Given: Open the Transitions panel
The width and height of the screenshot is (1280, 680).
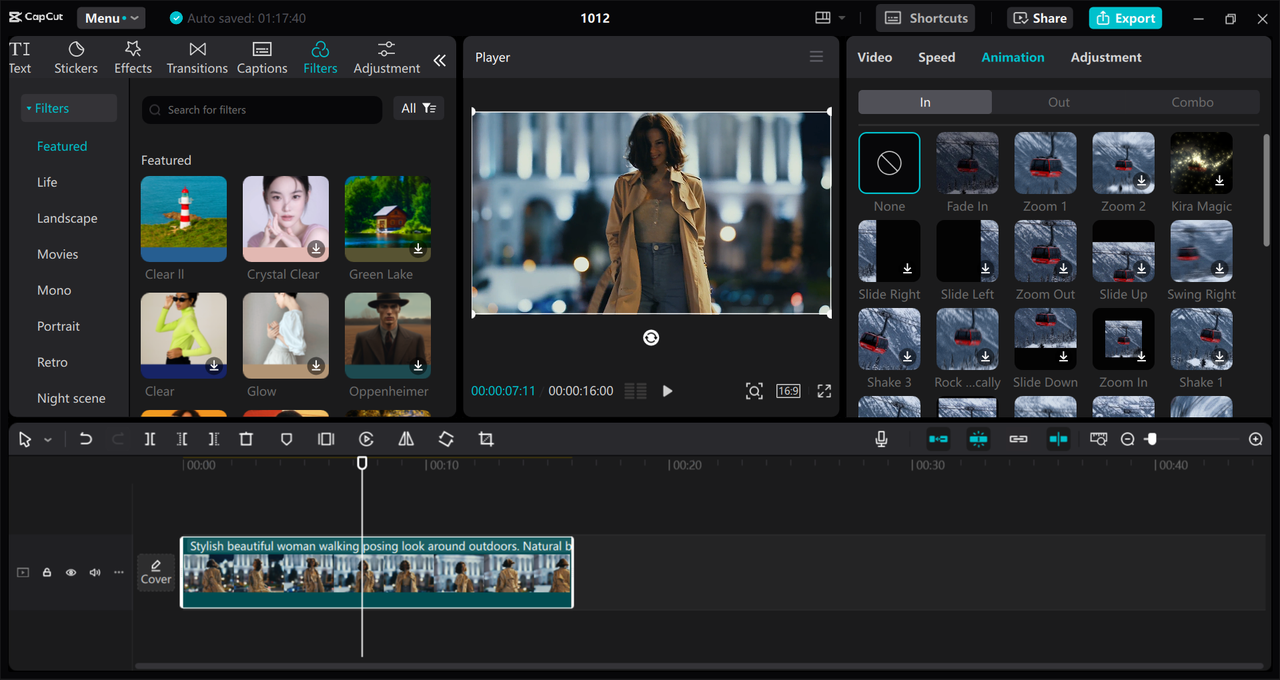Looking at the screenshot, I should tap(197, 58).
